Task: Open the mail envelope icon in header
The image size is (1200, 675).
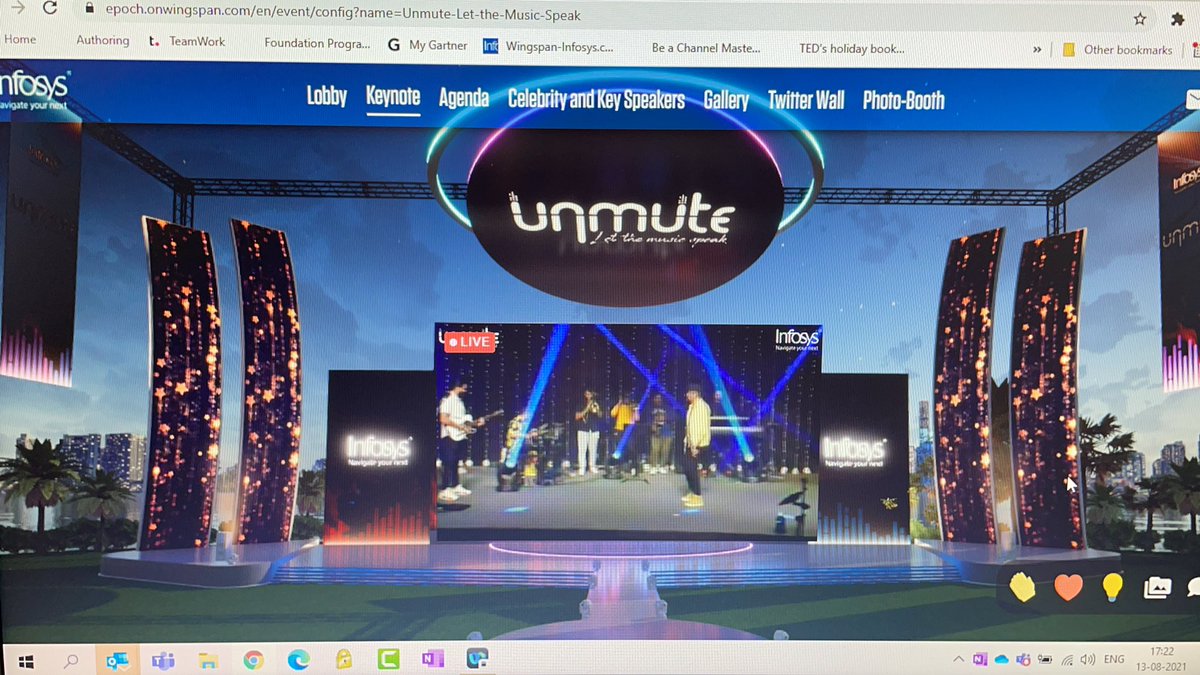Action: tap(1192, 98)
